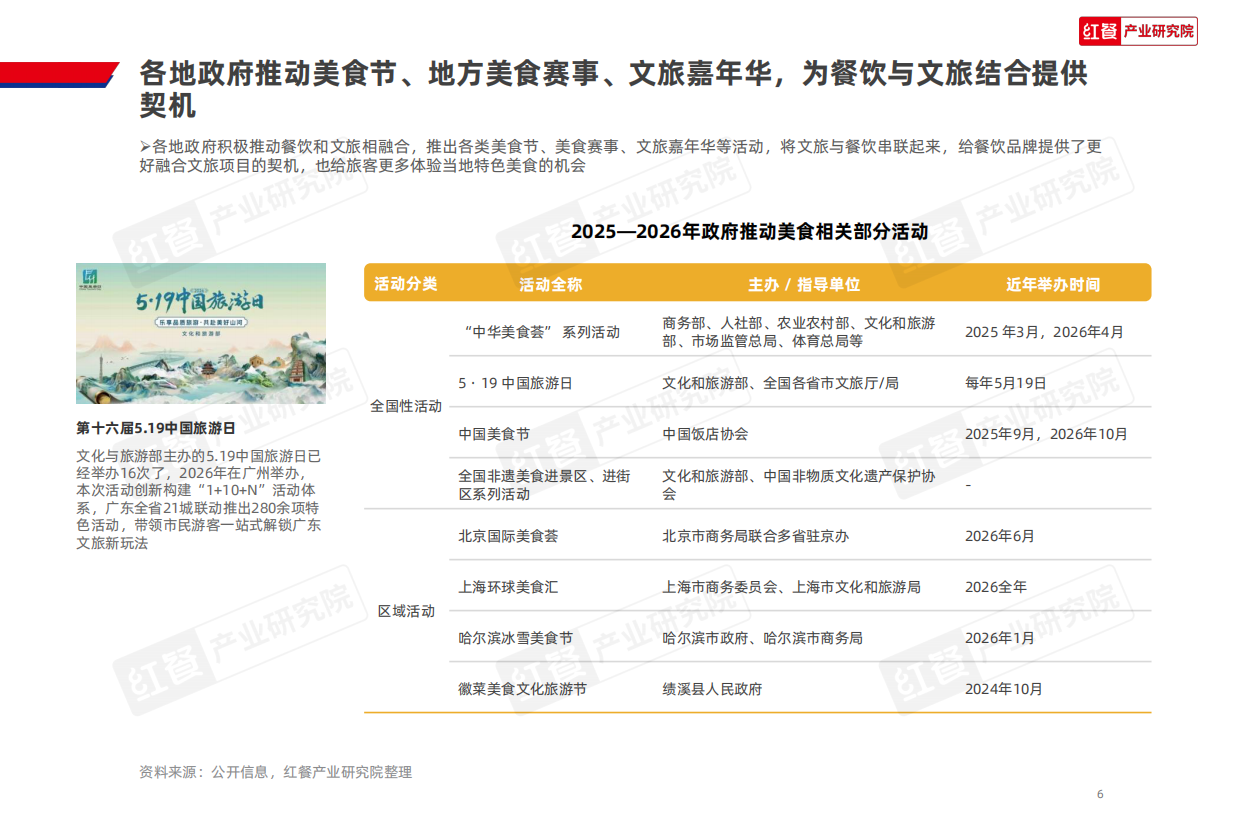Click the 北京市商务局联合多省驻京办 cell
The height and width of the screenshot is (826, 1240).
(755, 536)
